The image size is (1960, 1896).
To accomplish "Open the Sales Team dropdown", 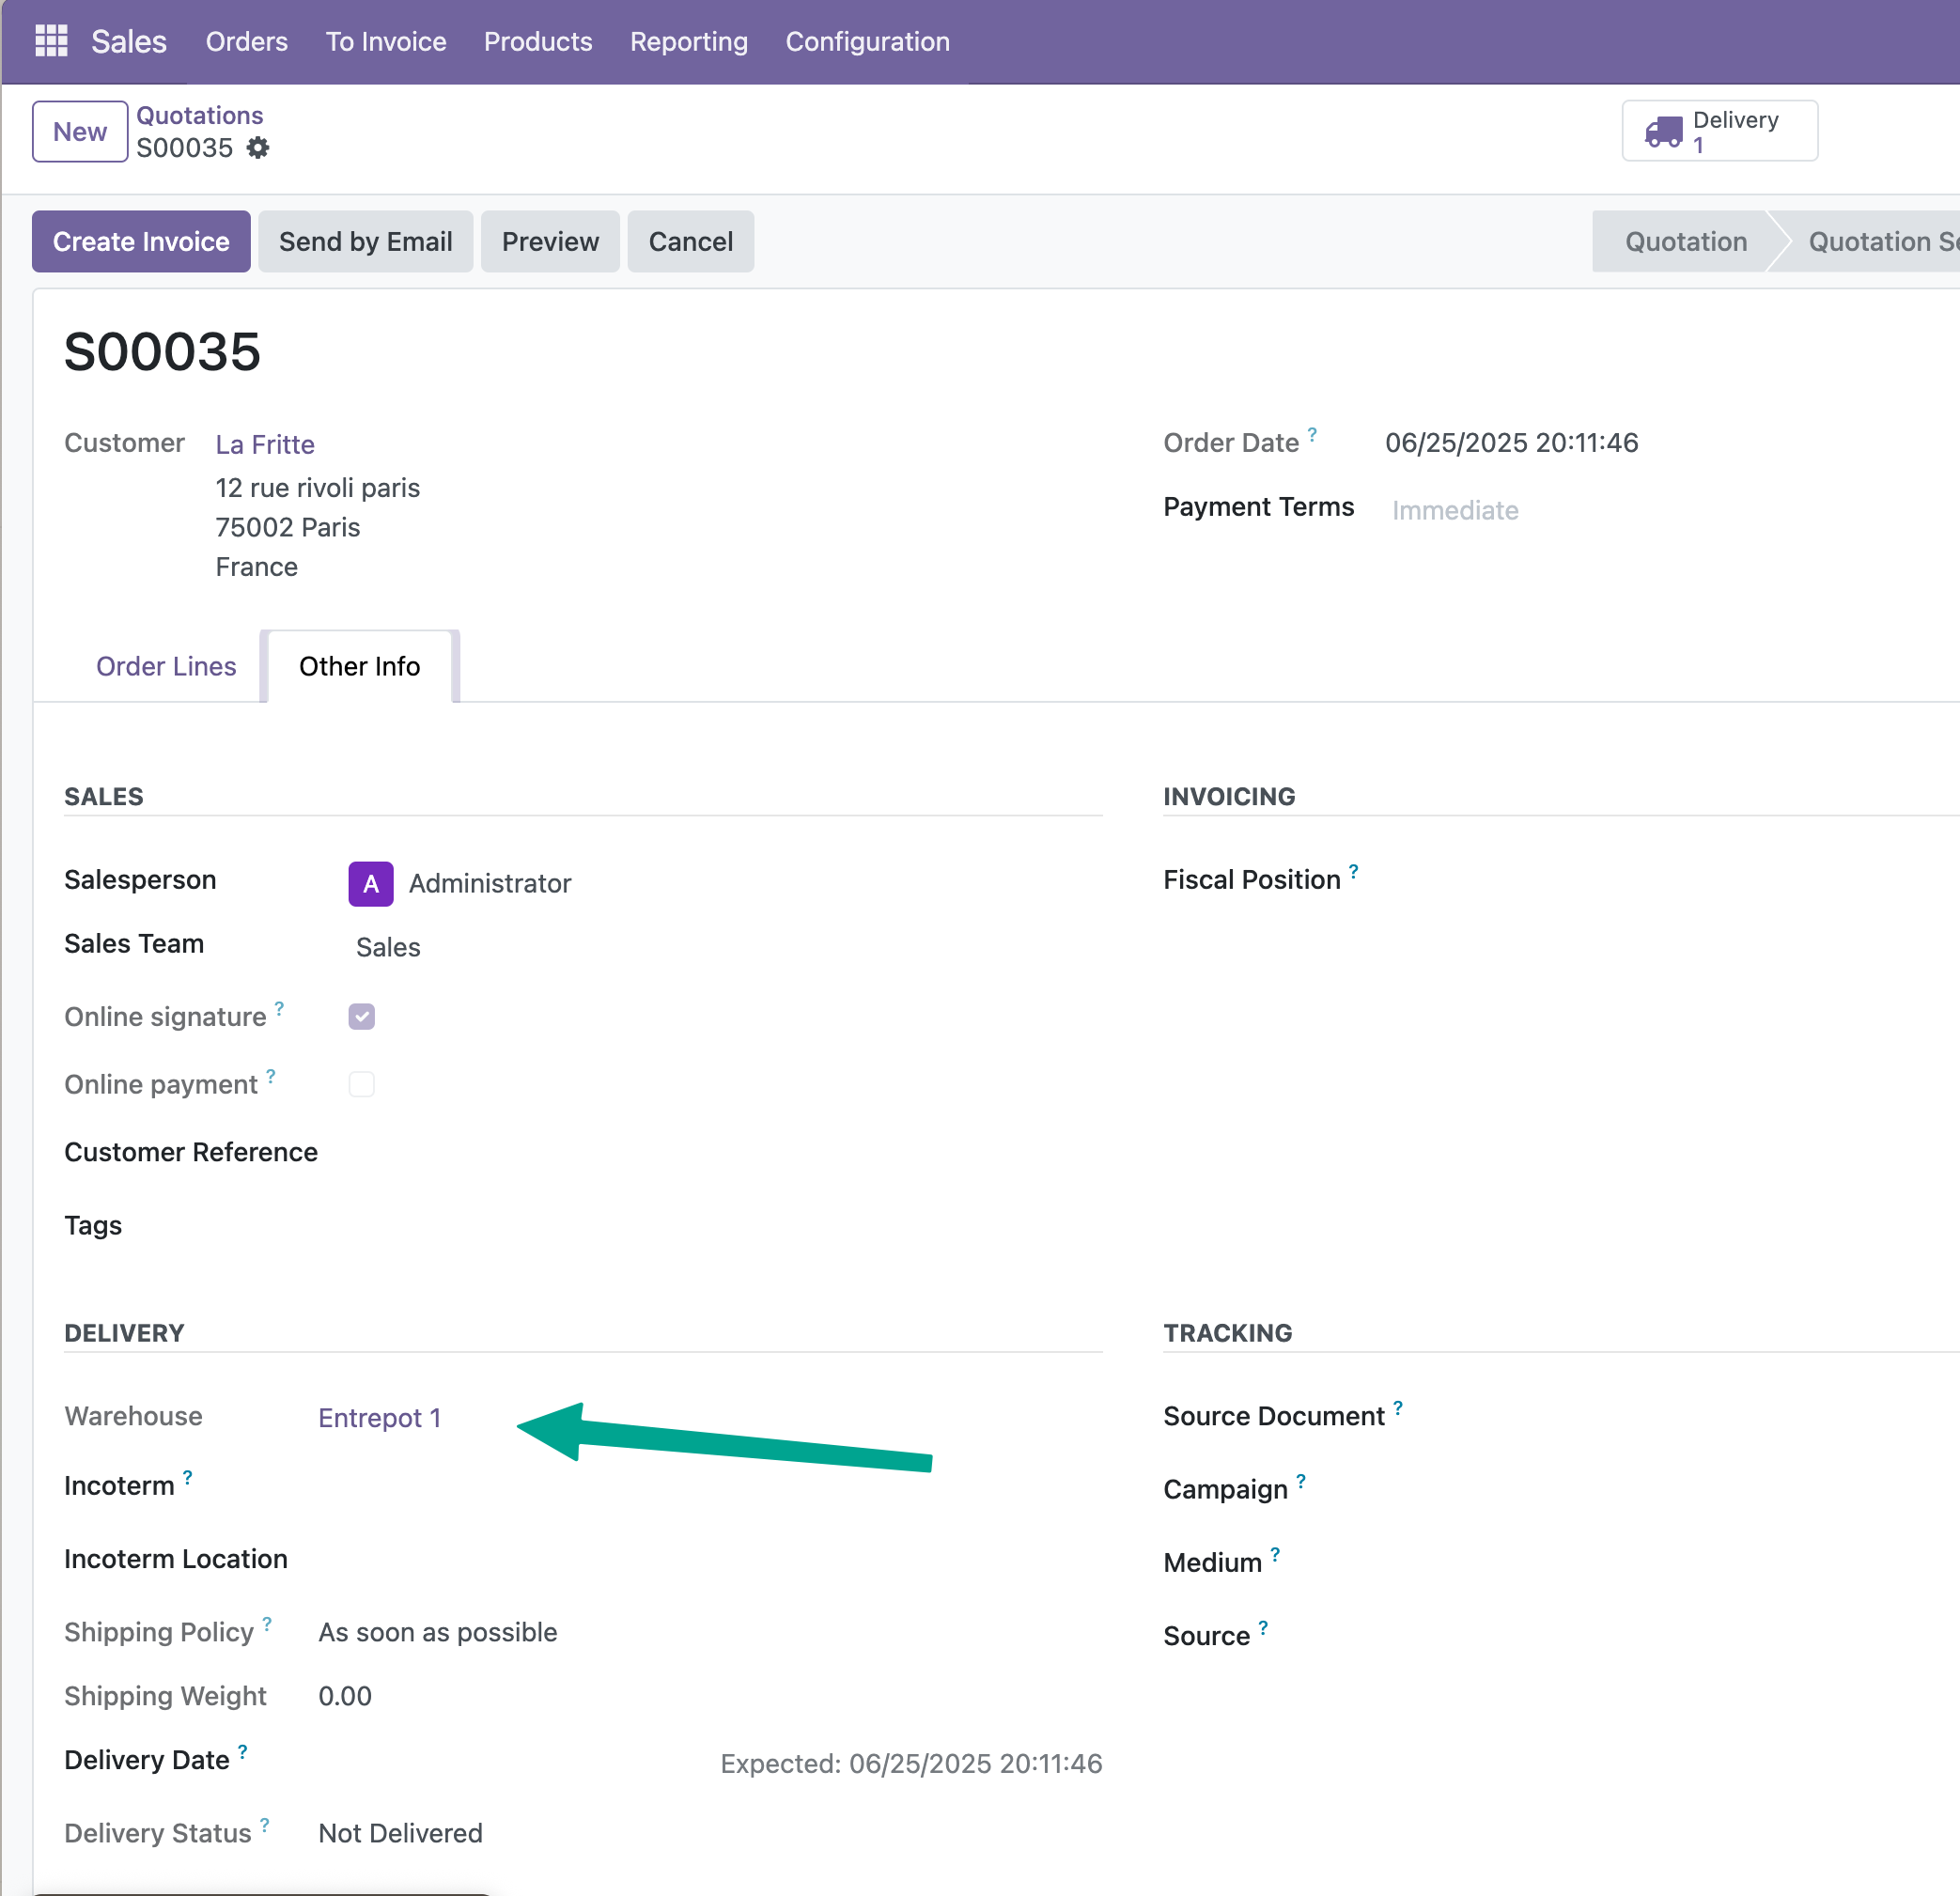I will 388,947.
